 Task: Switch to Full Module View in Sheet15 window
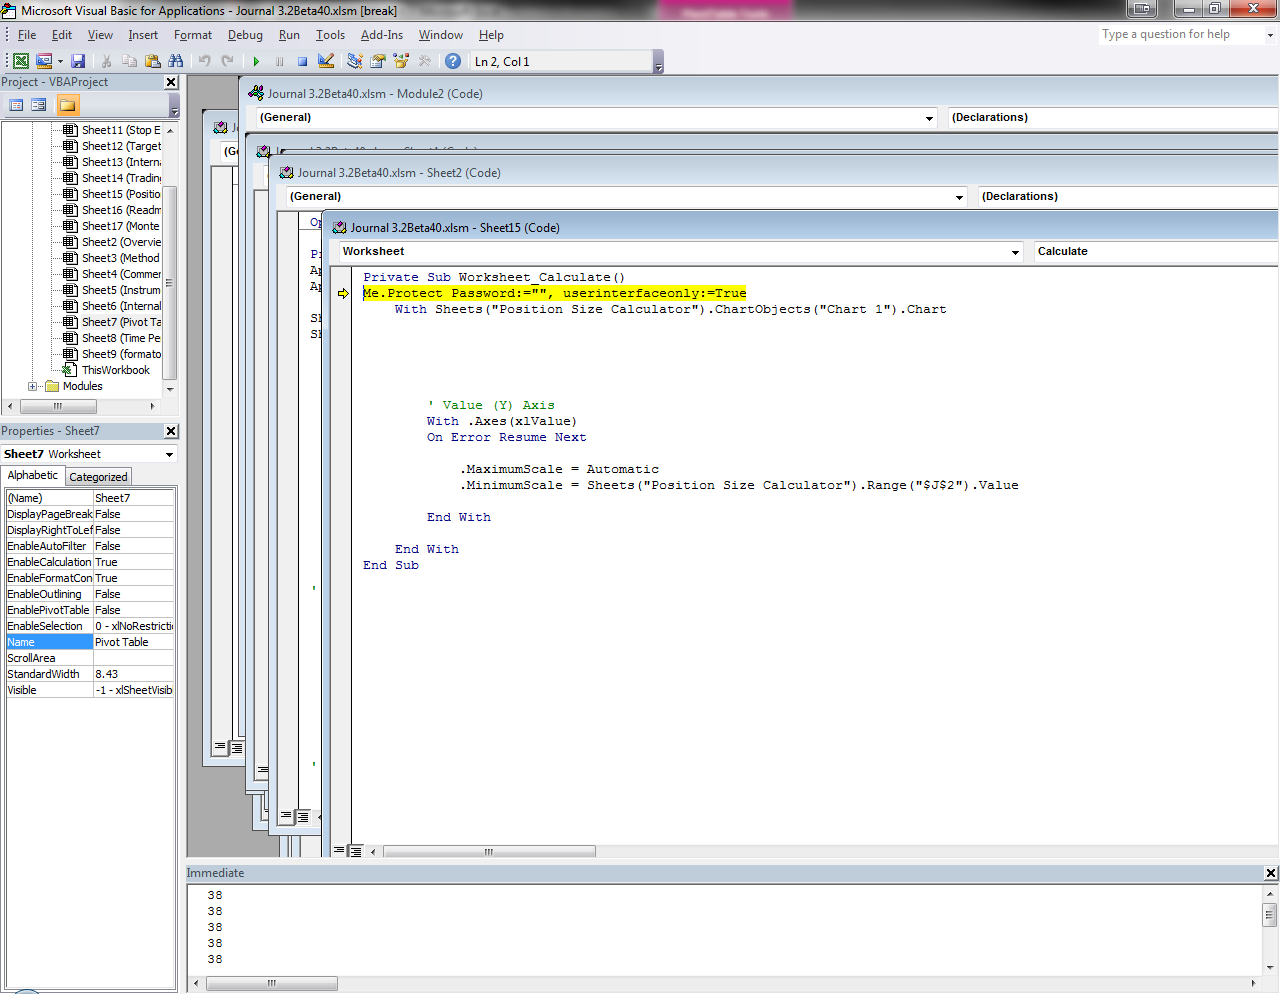click(x=354, y=851)
